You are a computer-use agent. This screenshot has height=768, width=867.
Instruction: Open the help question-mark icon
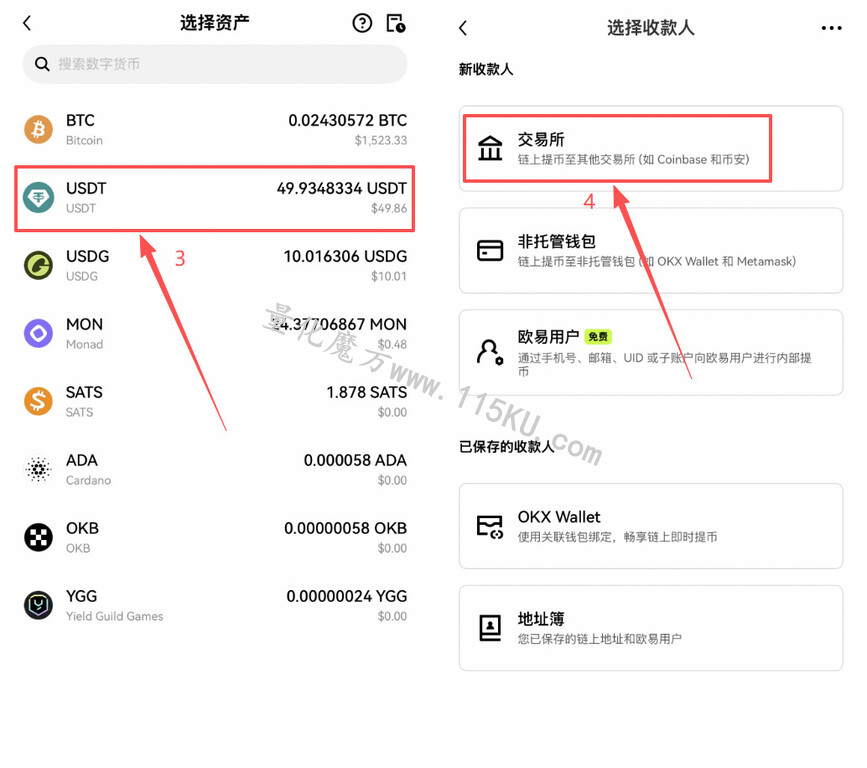(x=362, y=23)
